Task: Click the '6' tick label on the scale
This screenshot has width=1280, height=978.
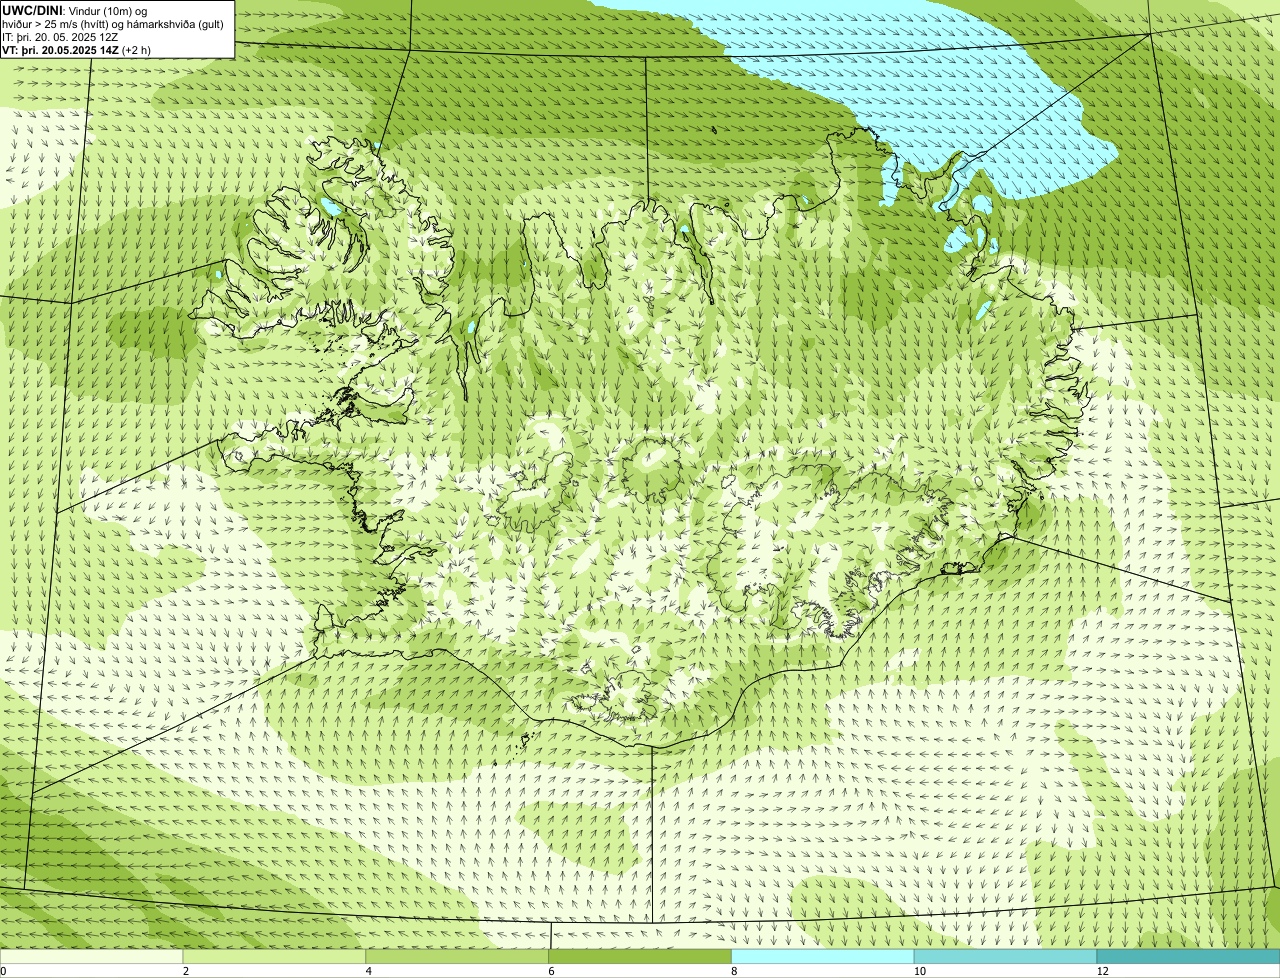Action: [551, 971]
